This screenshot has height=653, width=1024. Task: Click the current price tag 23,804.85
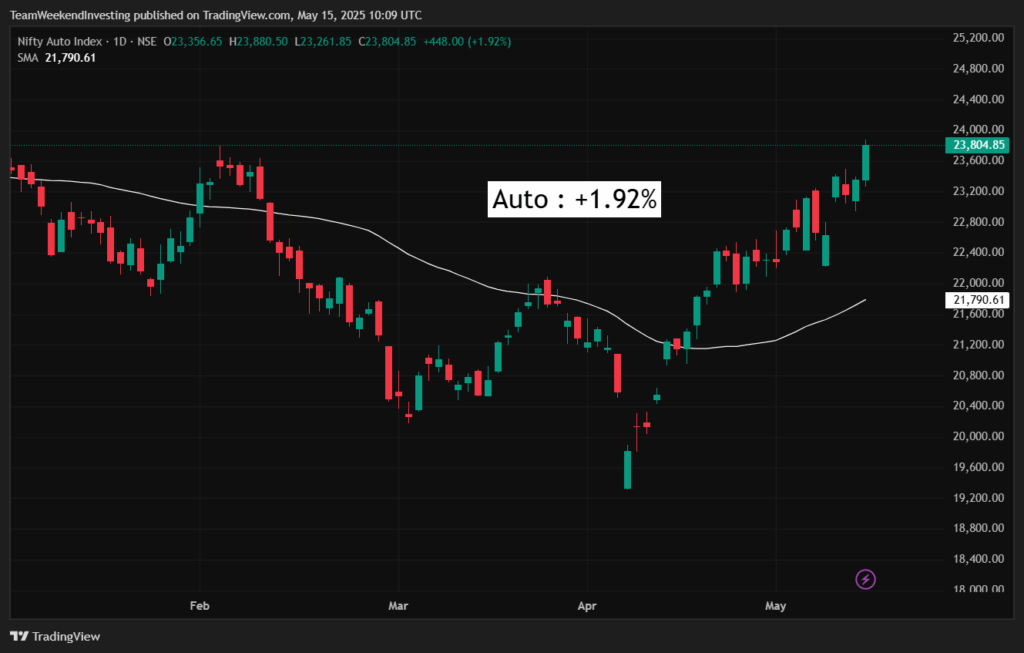977,145
